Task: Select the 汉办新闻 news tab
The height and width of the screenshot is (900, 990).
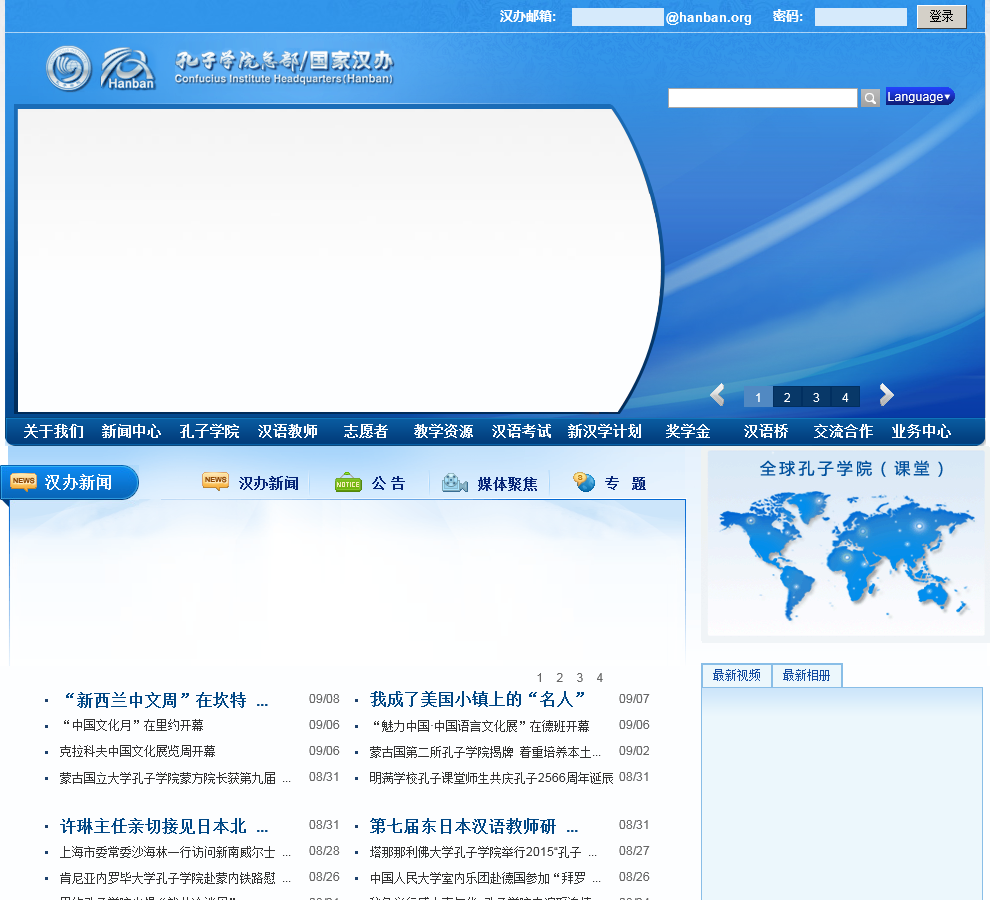Action: pyautogui.click(x=269, y=484)
